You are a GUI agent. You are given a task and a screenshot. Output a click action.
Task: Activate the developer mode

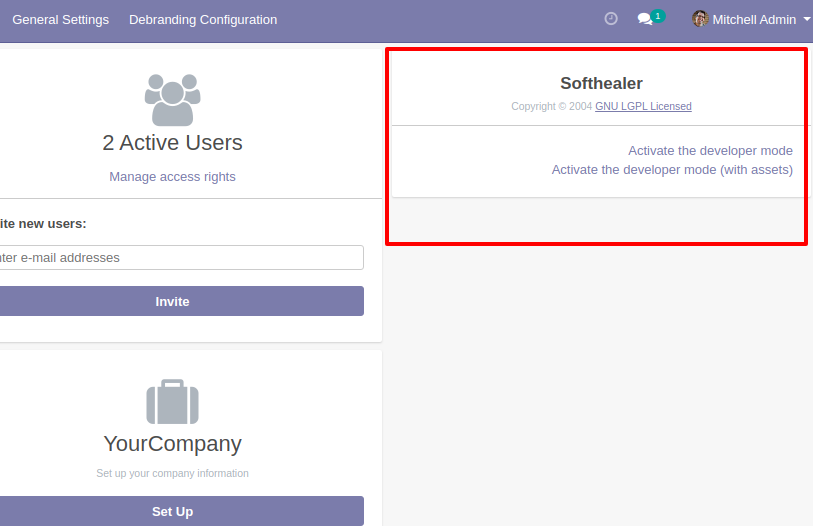click(710, 151)
